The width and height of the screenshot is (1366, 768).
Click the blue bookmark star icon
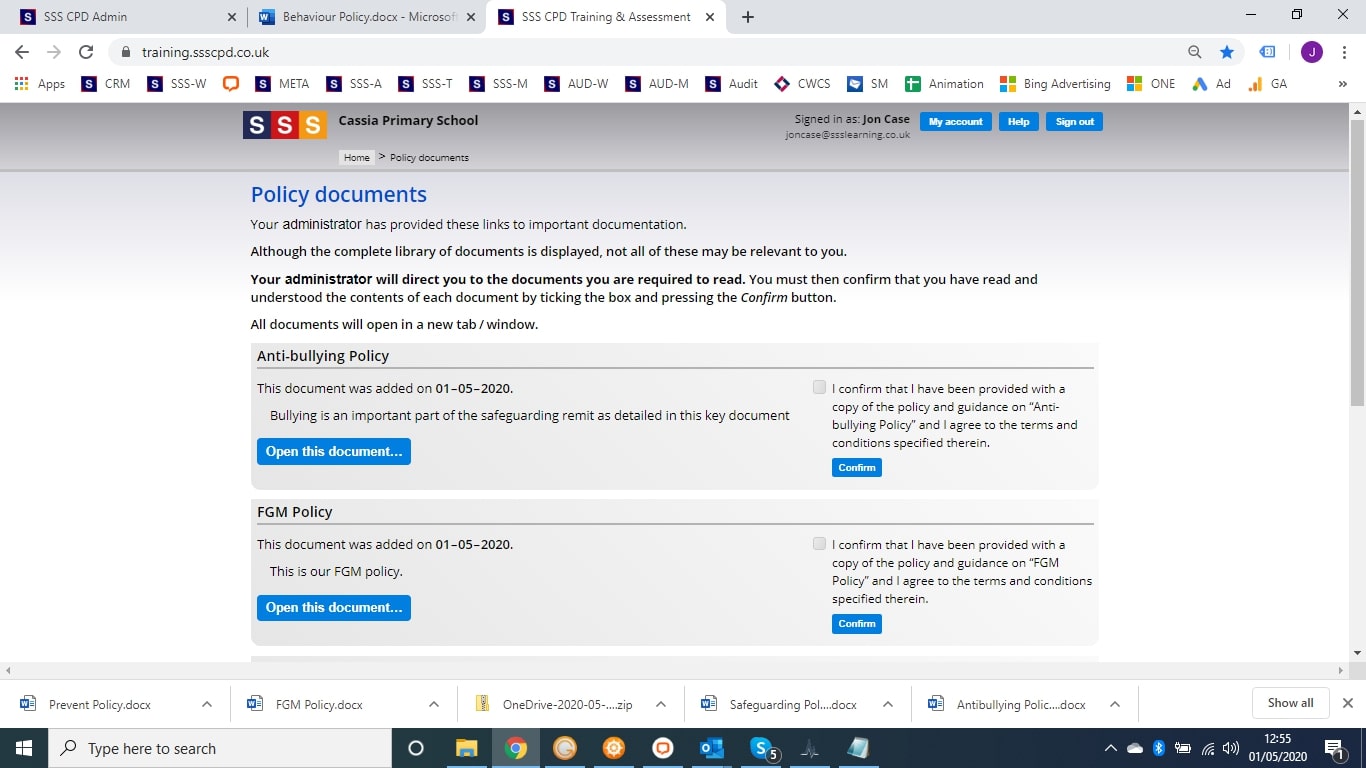[x=1227, y=52]
